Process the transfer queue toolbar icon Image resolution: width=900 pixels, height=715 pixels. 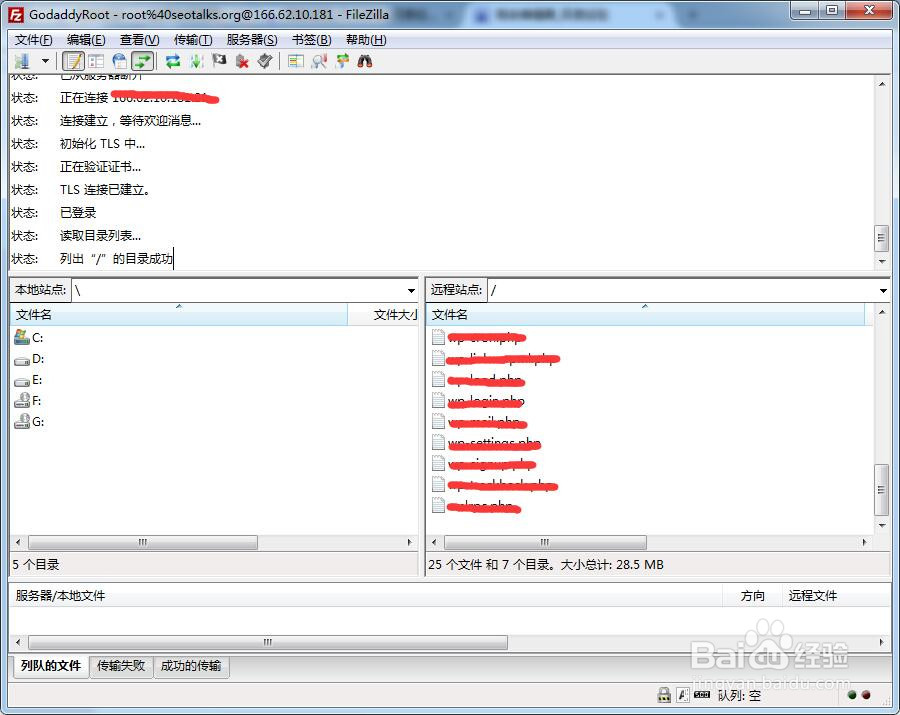[x=197, y=61]
